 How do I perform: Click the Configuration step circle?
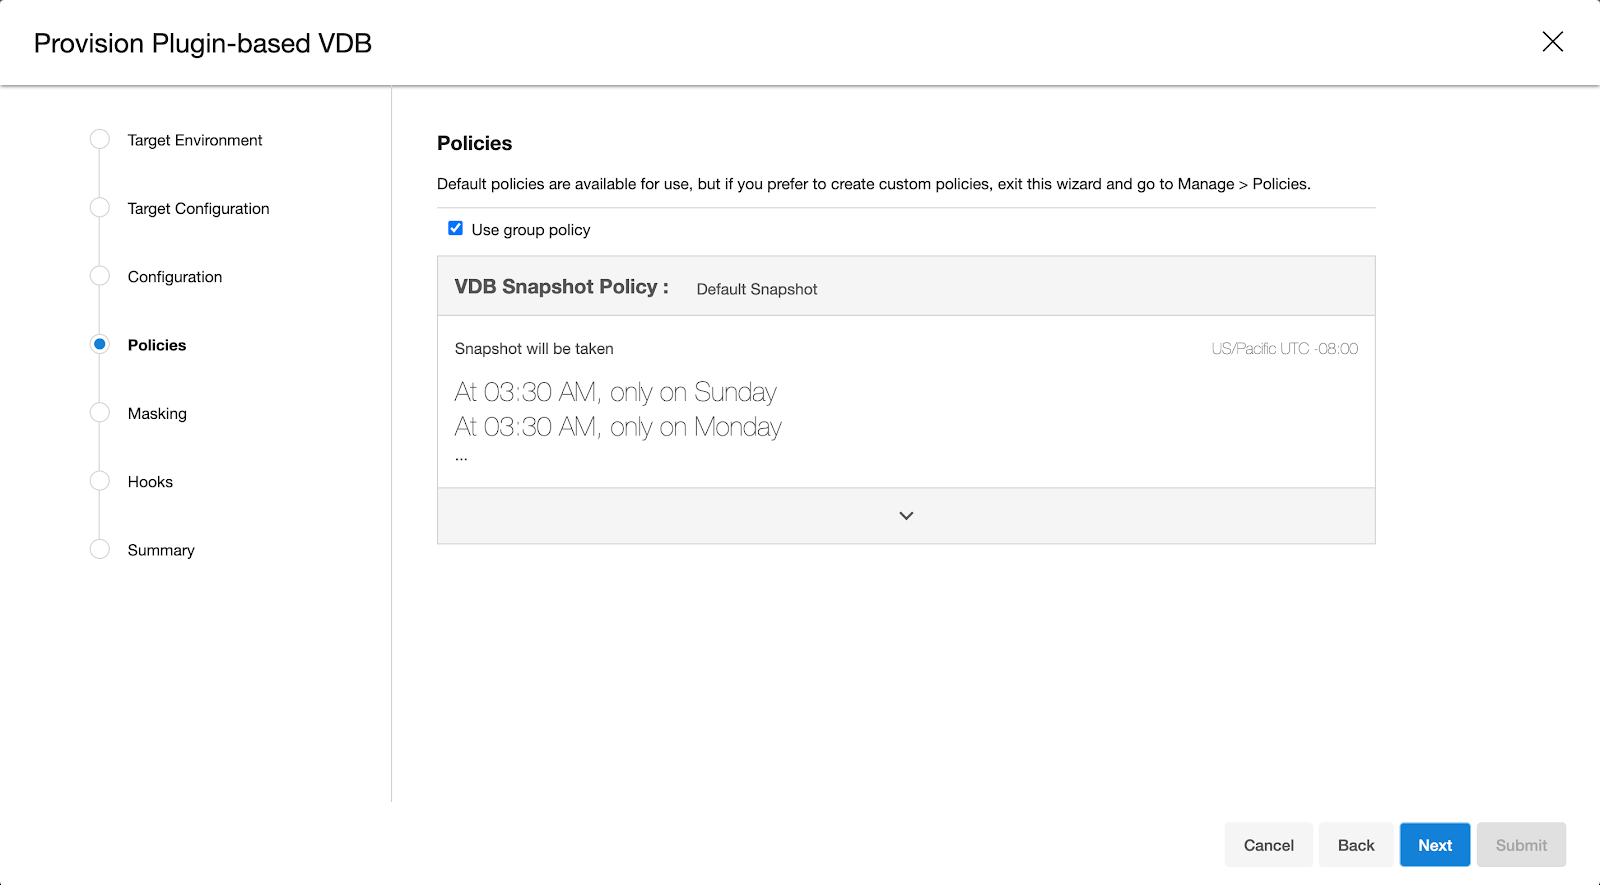point(100,276)
